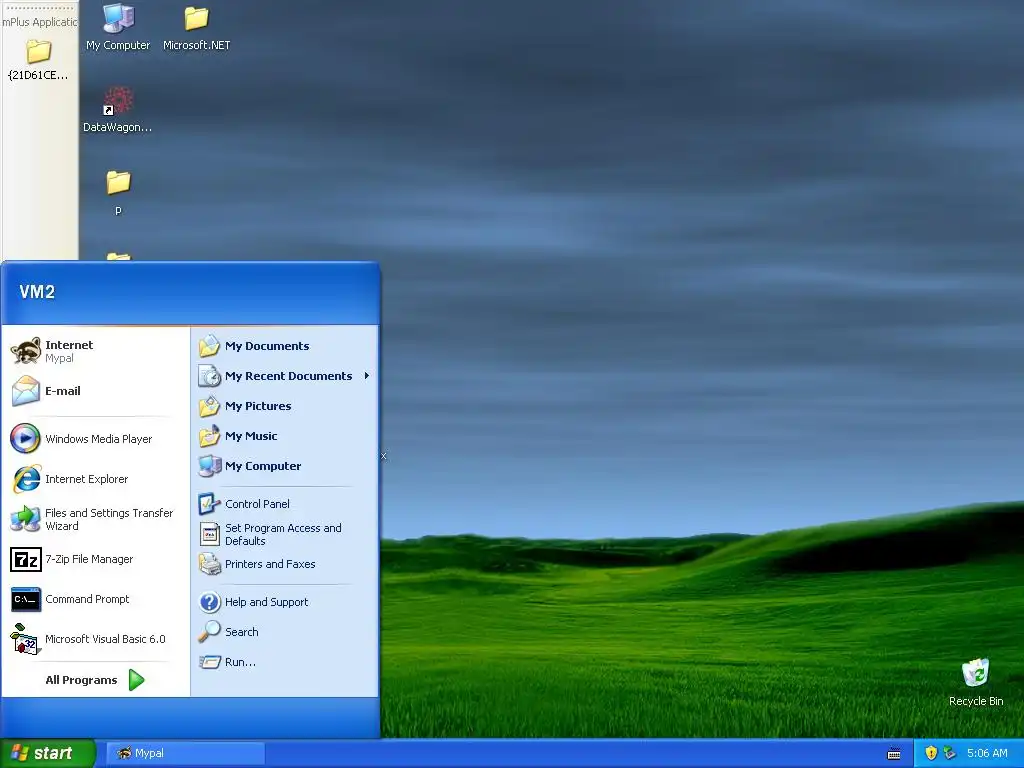The image size is (1024, 768).
Task: Open My Documents in Start menu
Action: pyautogui.click(x=285, y=346)
